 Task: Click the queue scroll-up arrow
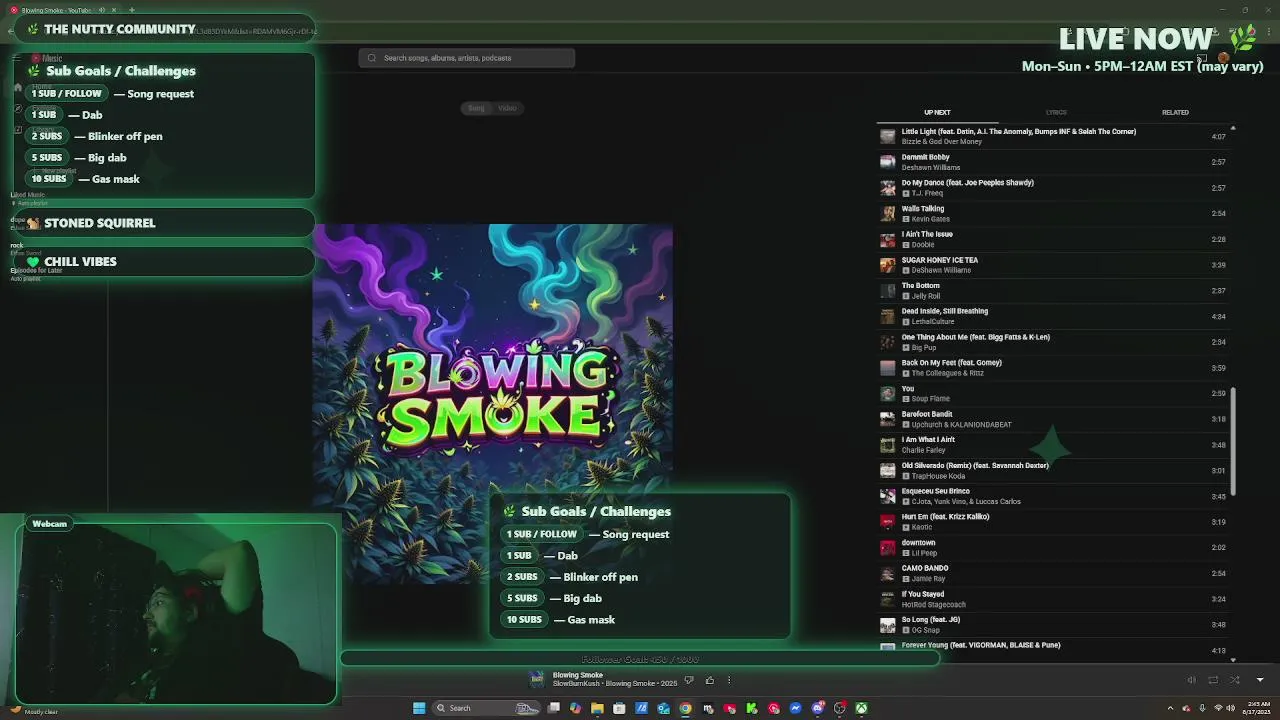pos(1233,128)
